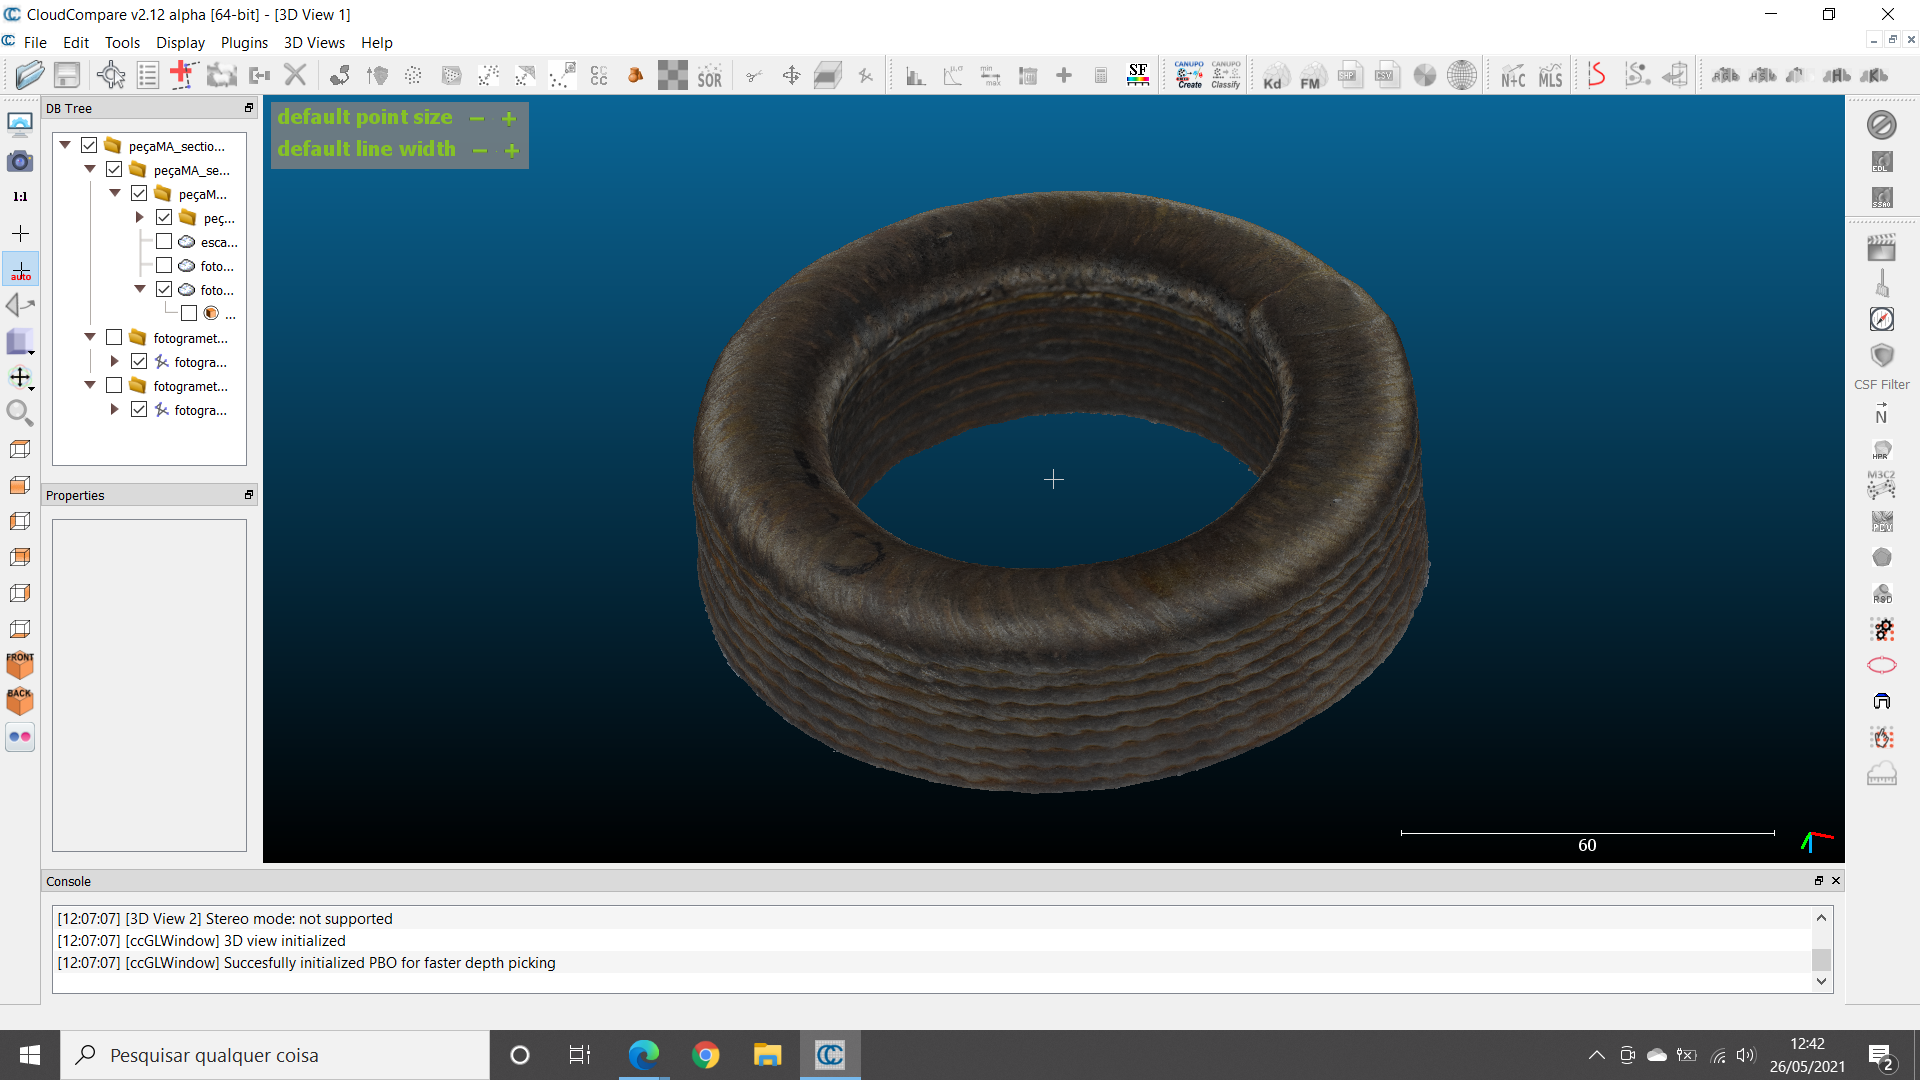Close the Console panel
The height and width of the screenshot is (1080, 1920).
point(1836,881)
